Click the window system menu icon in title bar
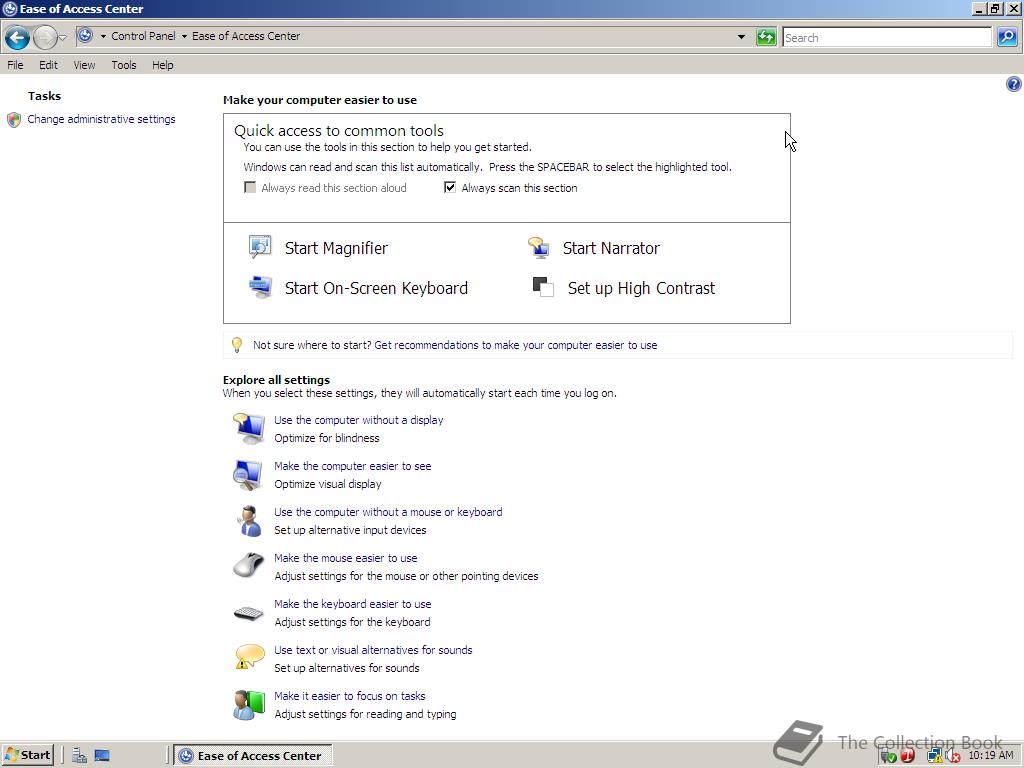 coord(9,8)
